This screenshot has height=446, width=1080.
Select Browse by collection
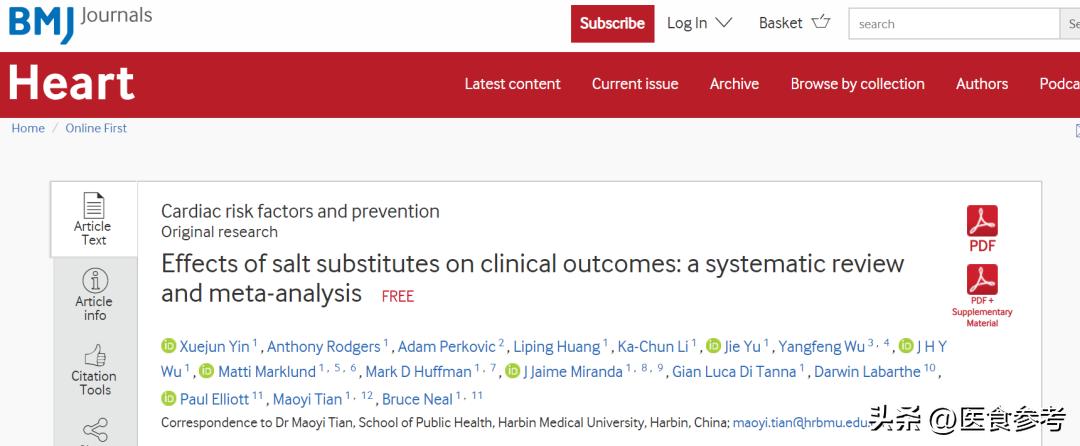857,84
